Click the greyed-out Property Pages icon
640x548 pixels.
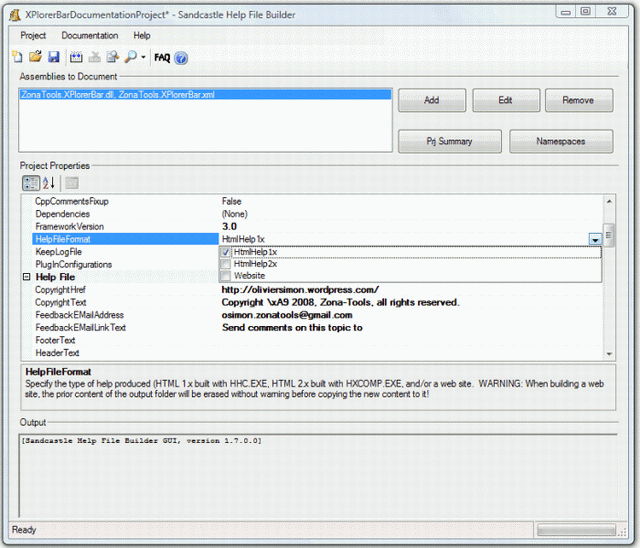tap(72, 183)
